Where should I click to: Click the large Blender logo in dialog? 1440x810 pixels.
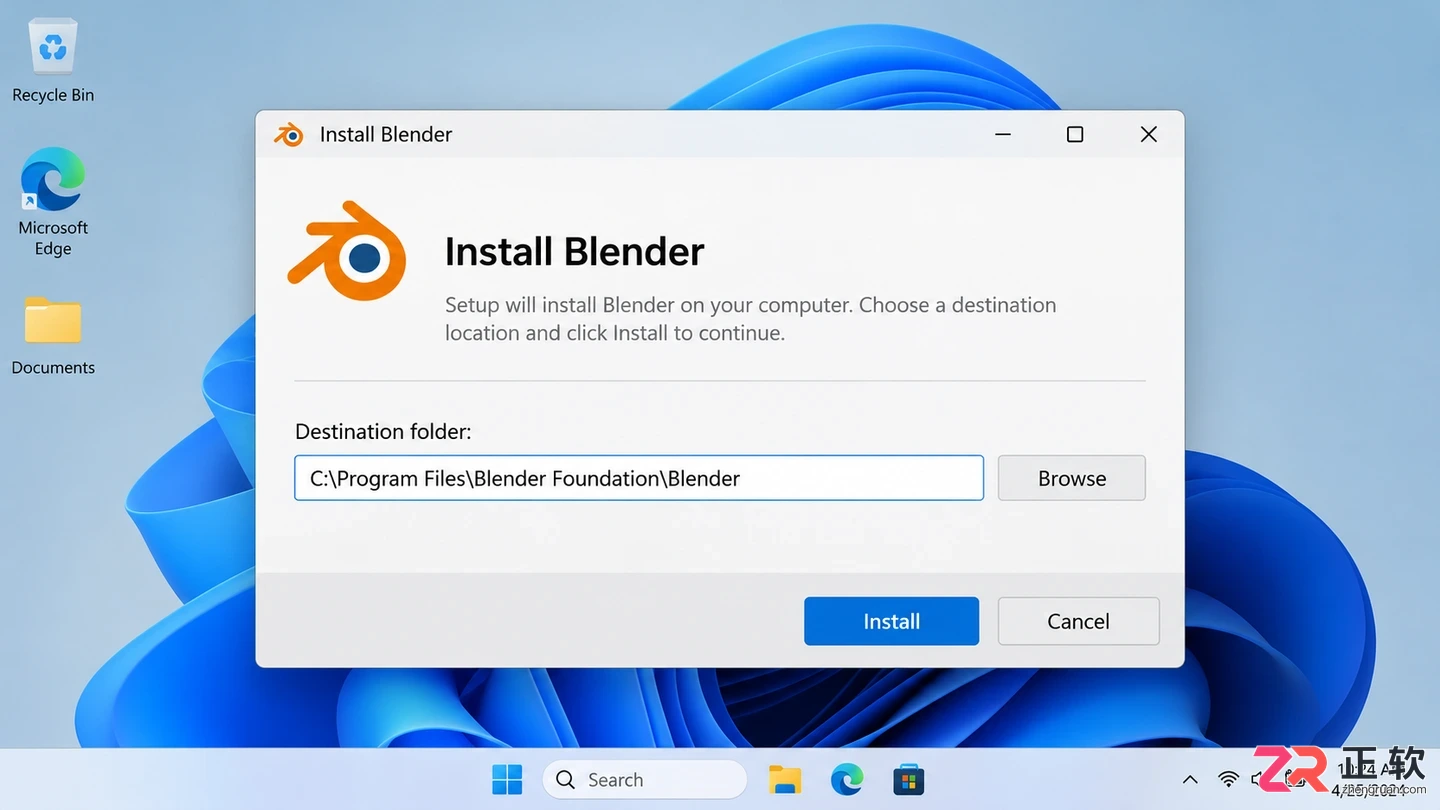tap(348, 251)
